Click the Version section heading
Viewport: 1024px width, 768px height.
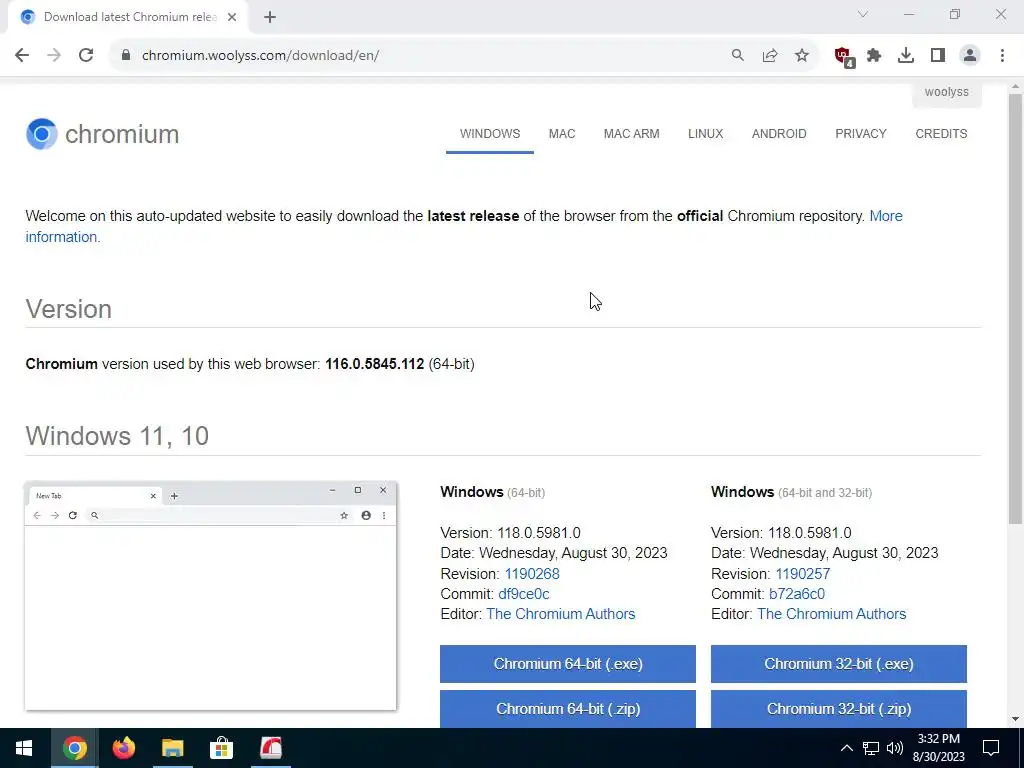click(69, 310)
